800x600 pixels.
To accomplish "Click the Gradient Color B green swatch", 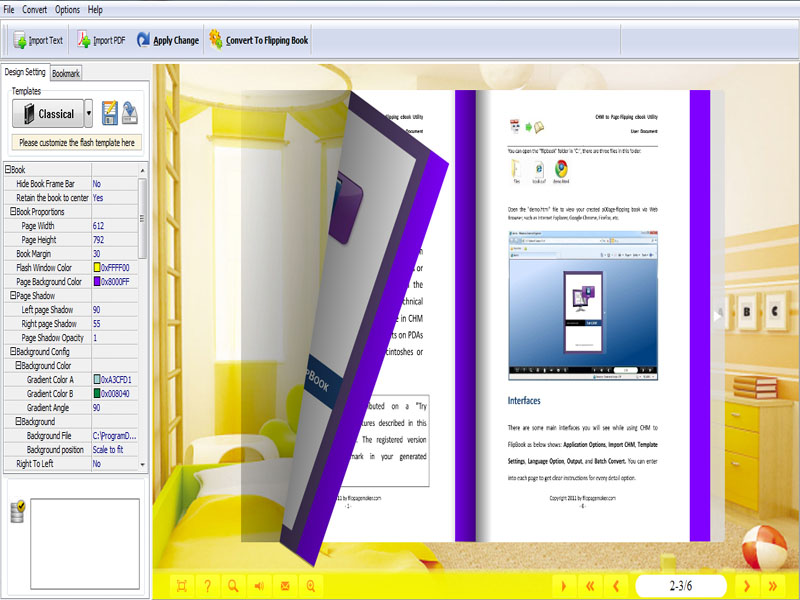I will (97, 393).
